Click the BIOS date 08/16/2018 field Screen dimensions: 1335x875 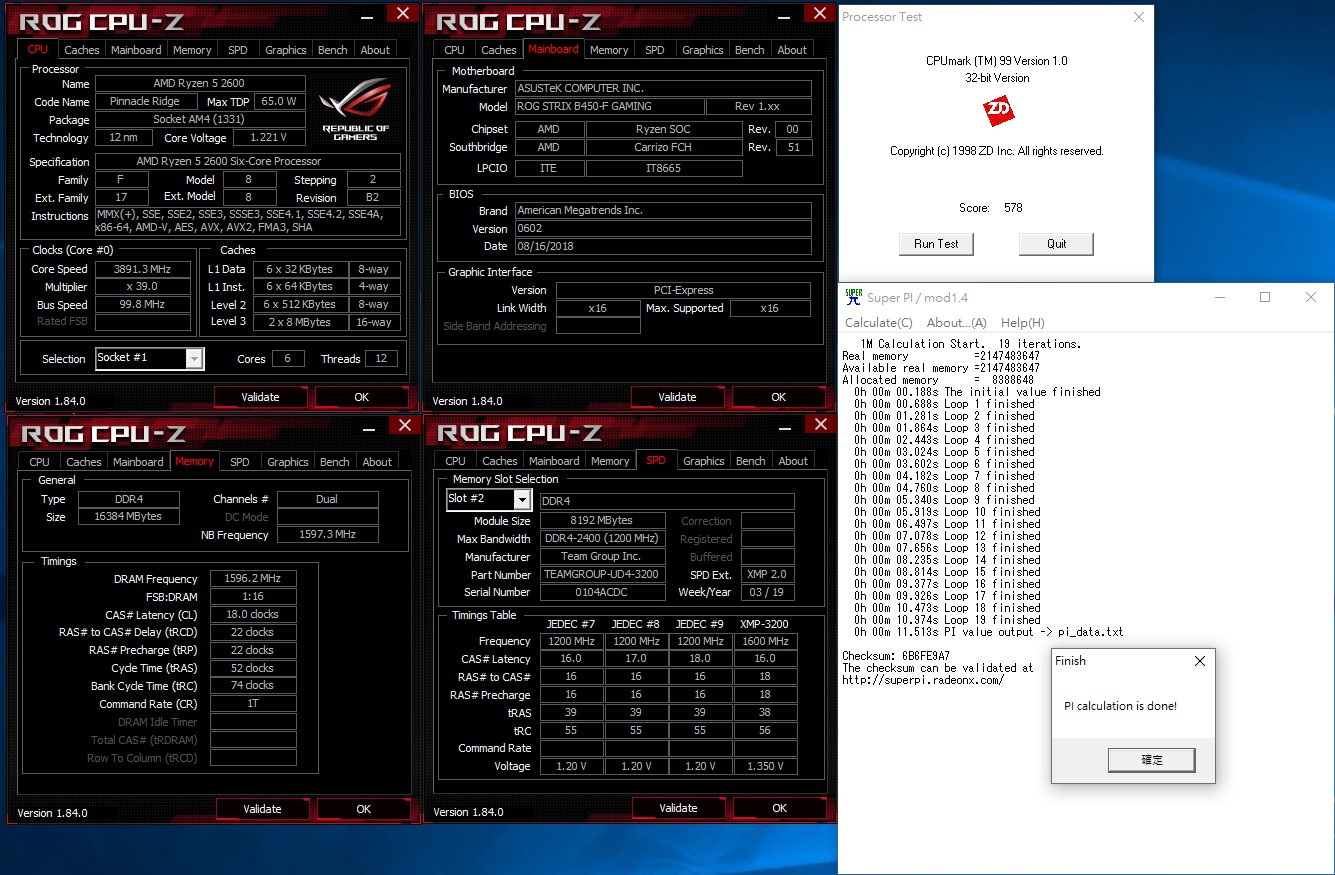(663, 246)
